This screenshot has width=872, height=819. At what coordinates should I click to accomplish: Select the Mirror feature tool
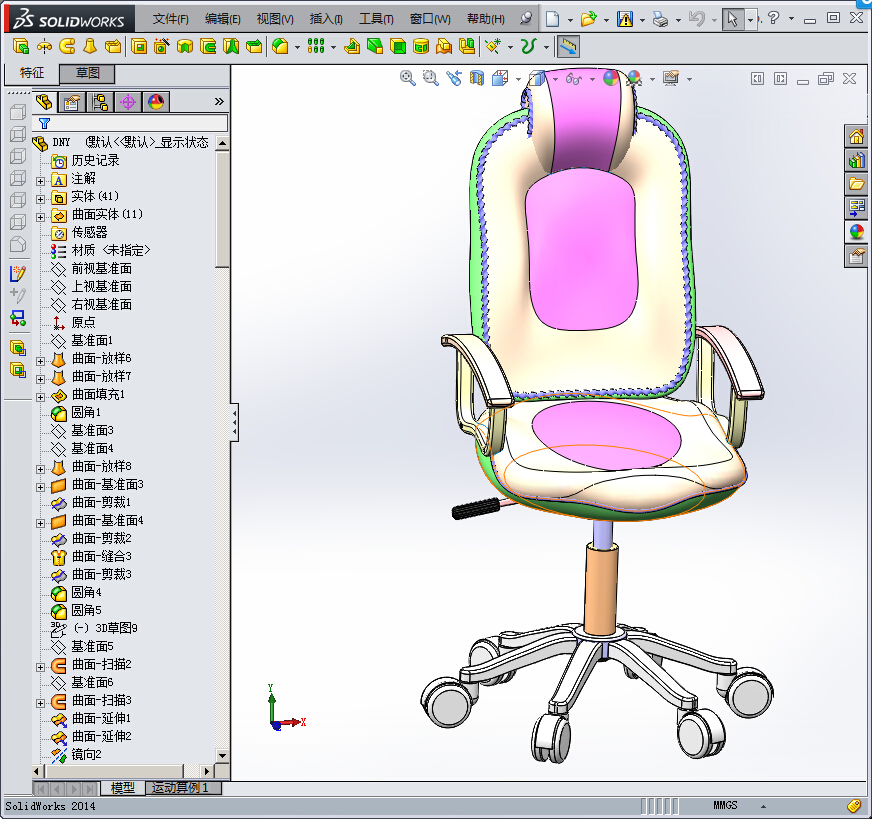[x=467, y=47]
